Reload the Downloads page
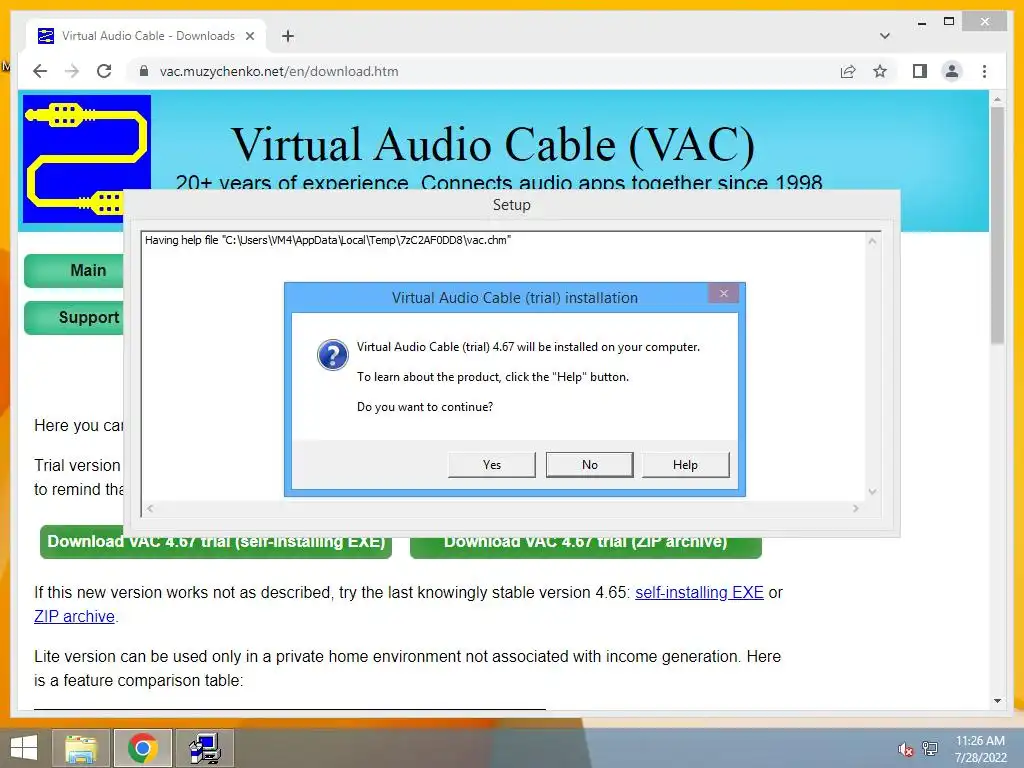The width and height of the screenshot is (1024, 768). pyautogui.click(x=104, y=71)
